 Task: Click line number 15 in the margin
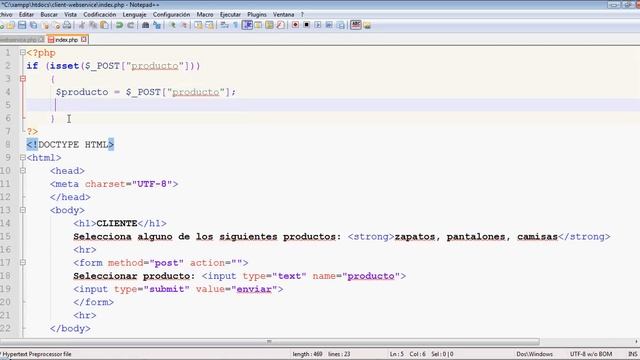[5, 236]
